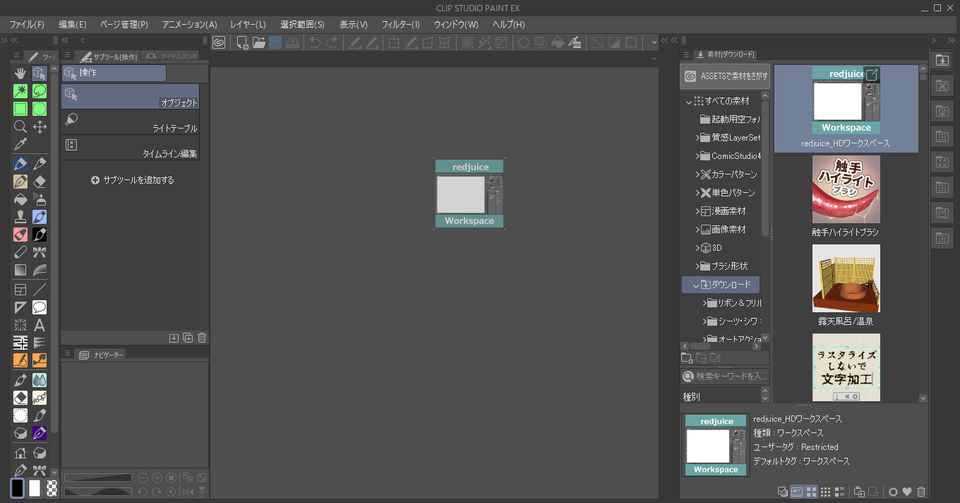Select the straight Line figure tool
Viewport: 960px width, 503px height.
click(x=40, y=289)
